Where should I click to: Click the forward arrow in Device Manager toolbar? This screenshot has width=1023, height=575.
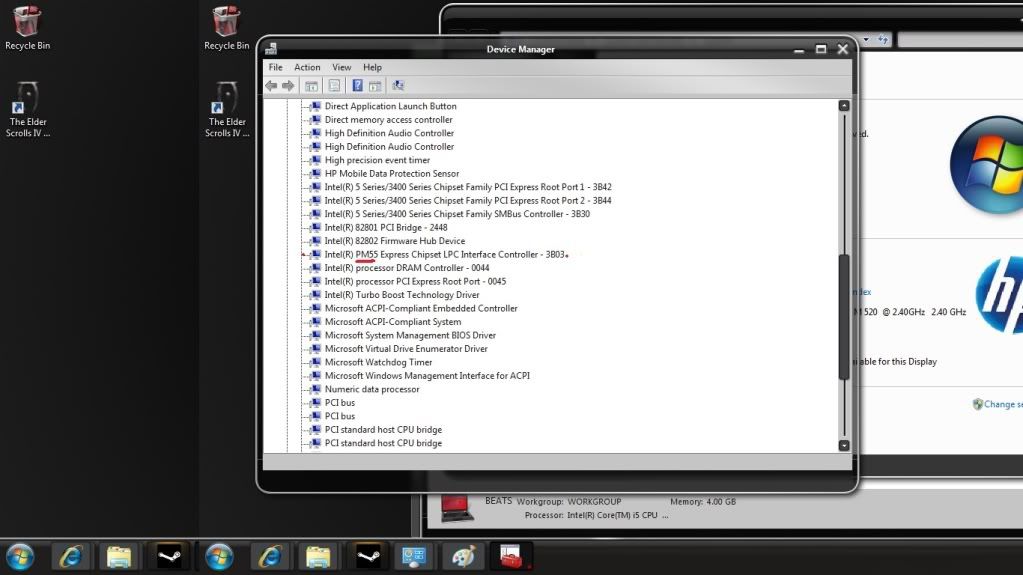[288, 85]
